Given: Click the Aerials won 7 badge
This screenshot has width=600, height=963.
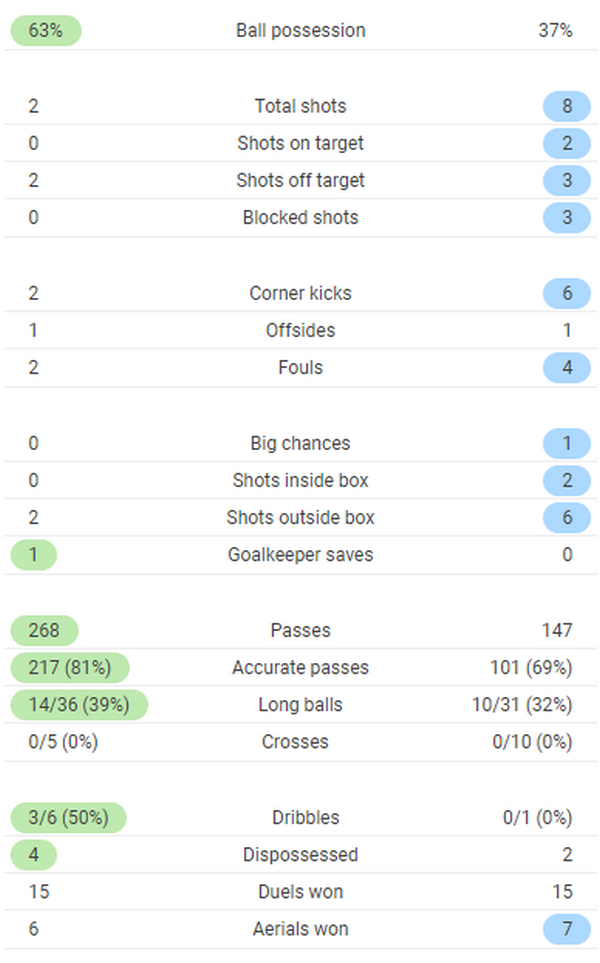Looking at the screenshot, I should pyautogui.click(x=567, y=930).
